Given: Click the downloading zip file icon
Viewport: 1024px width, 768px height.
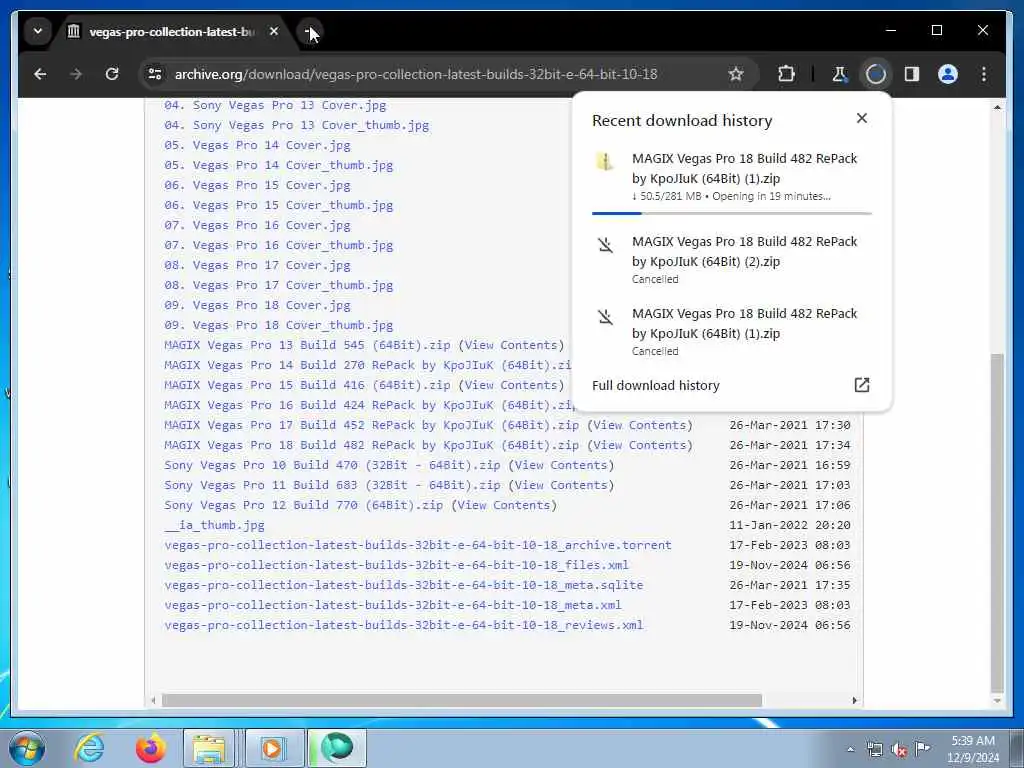Looking at the screenshot, I should (x=605, y=161).
